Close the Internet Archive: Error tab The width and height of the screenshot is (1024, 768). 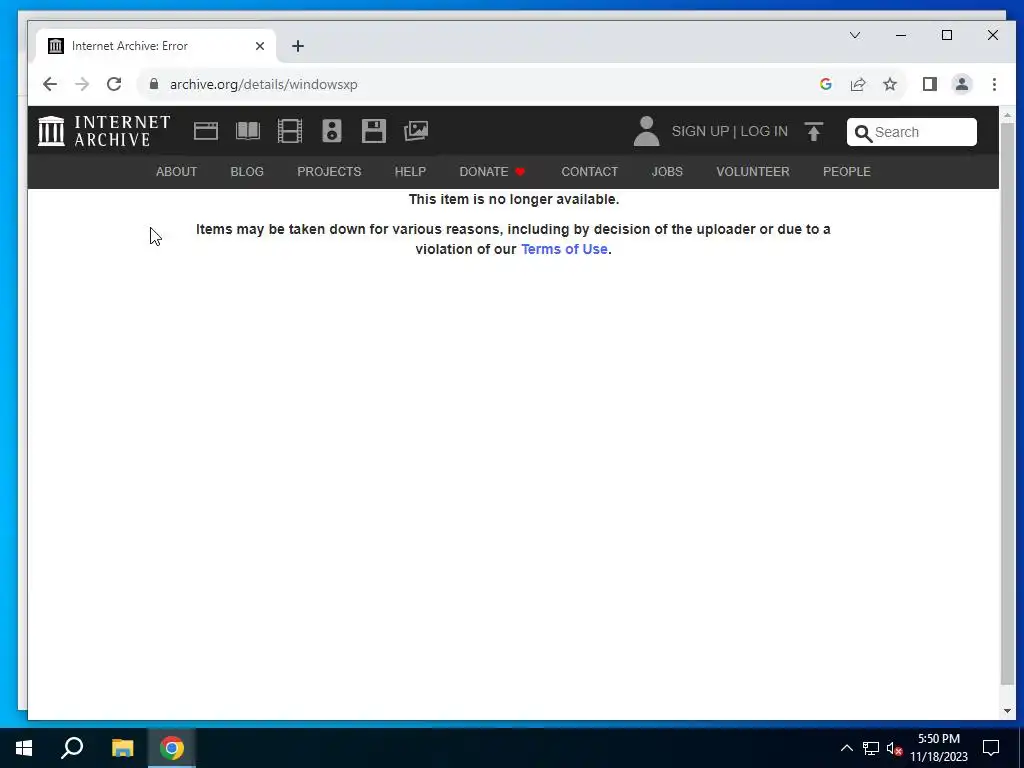[260, 46]
